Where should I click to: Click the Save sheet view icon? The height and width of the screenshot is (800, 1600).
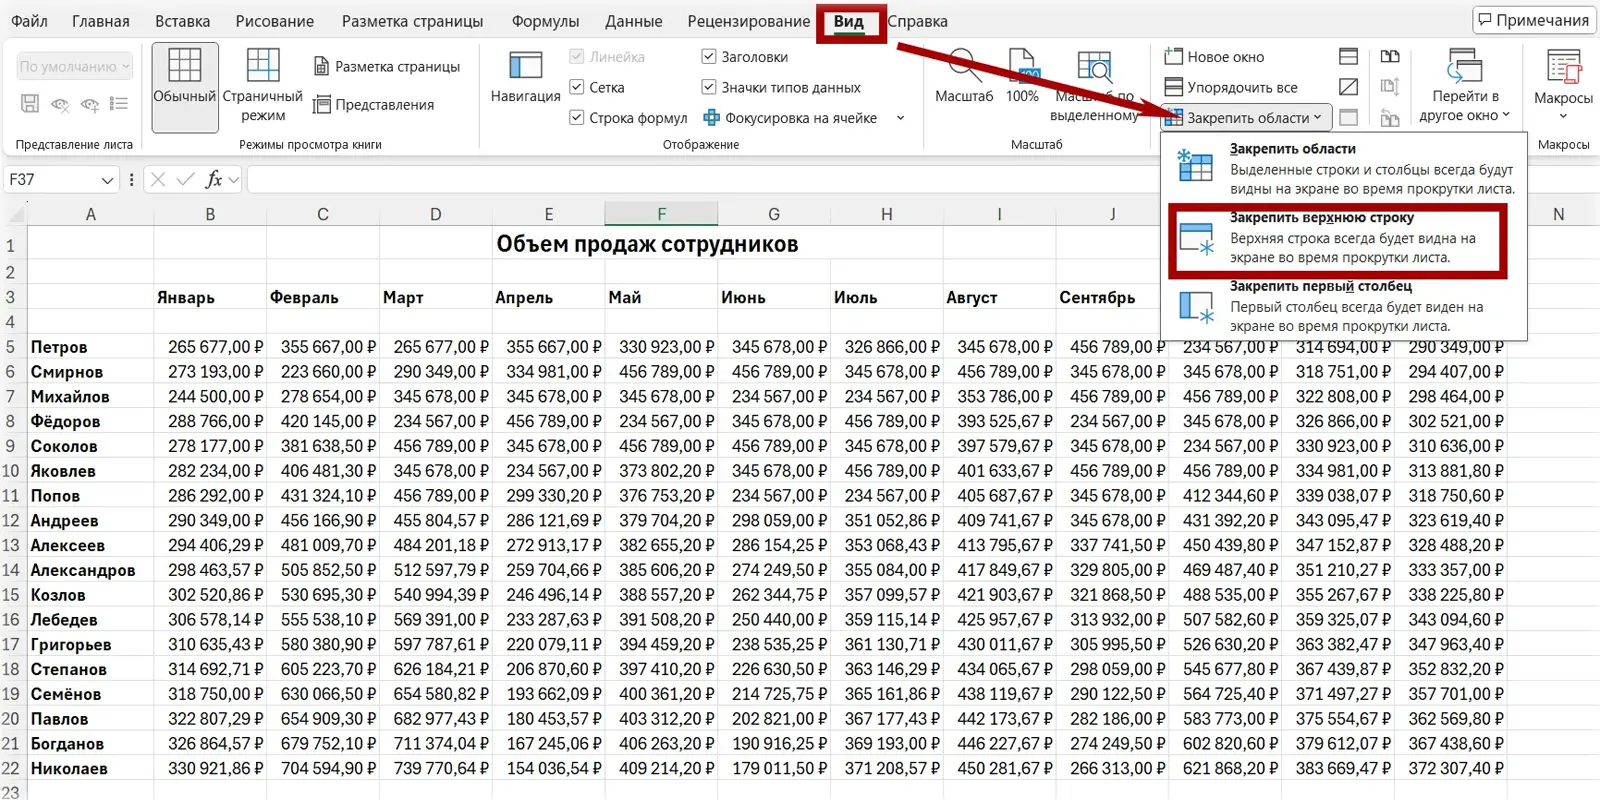point(30,104)
